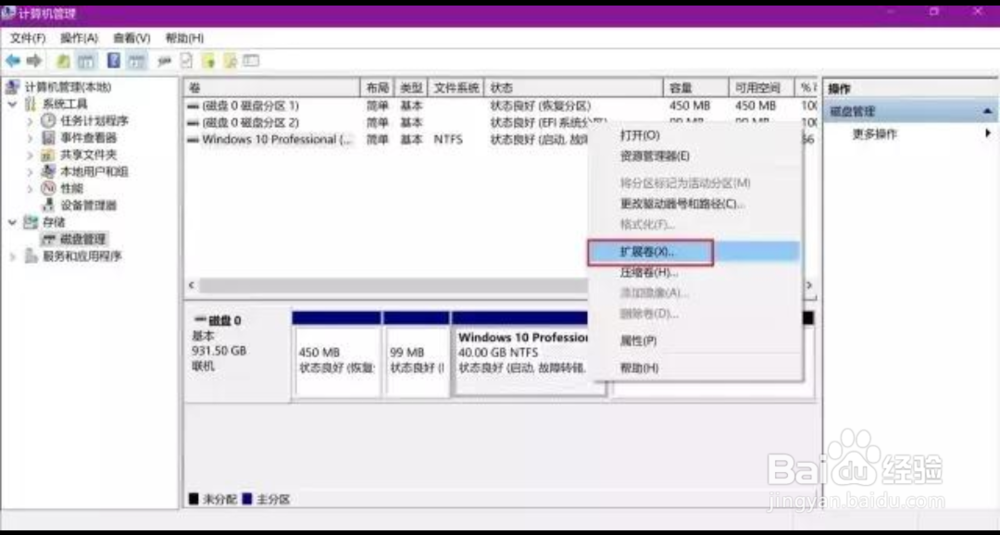Viewport: 1000px width, 535px height.
Task: Click the left scroll arrow of volume list
Action: coord(191,285)
